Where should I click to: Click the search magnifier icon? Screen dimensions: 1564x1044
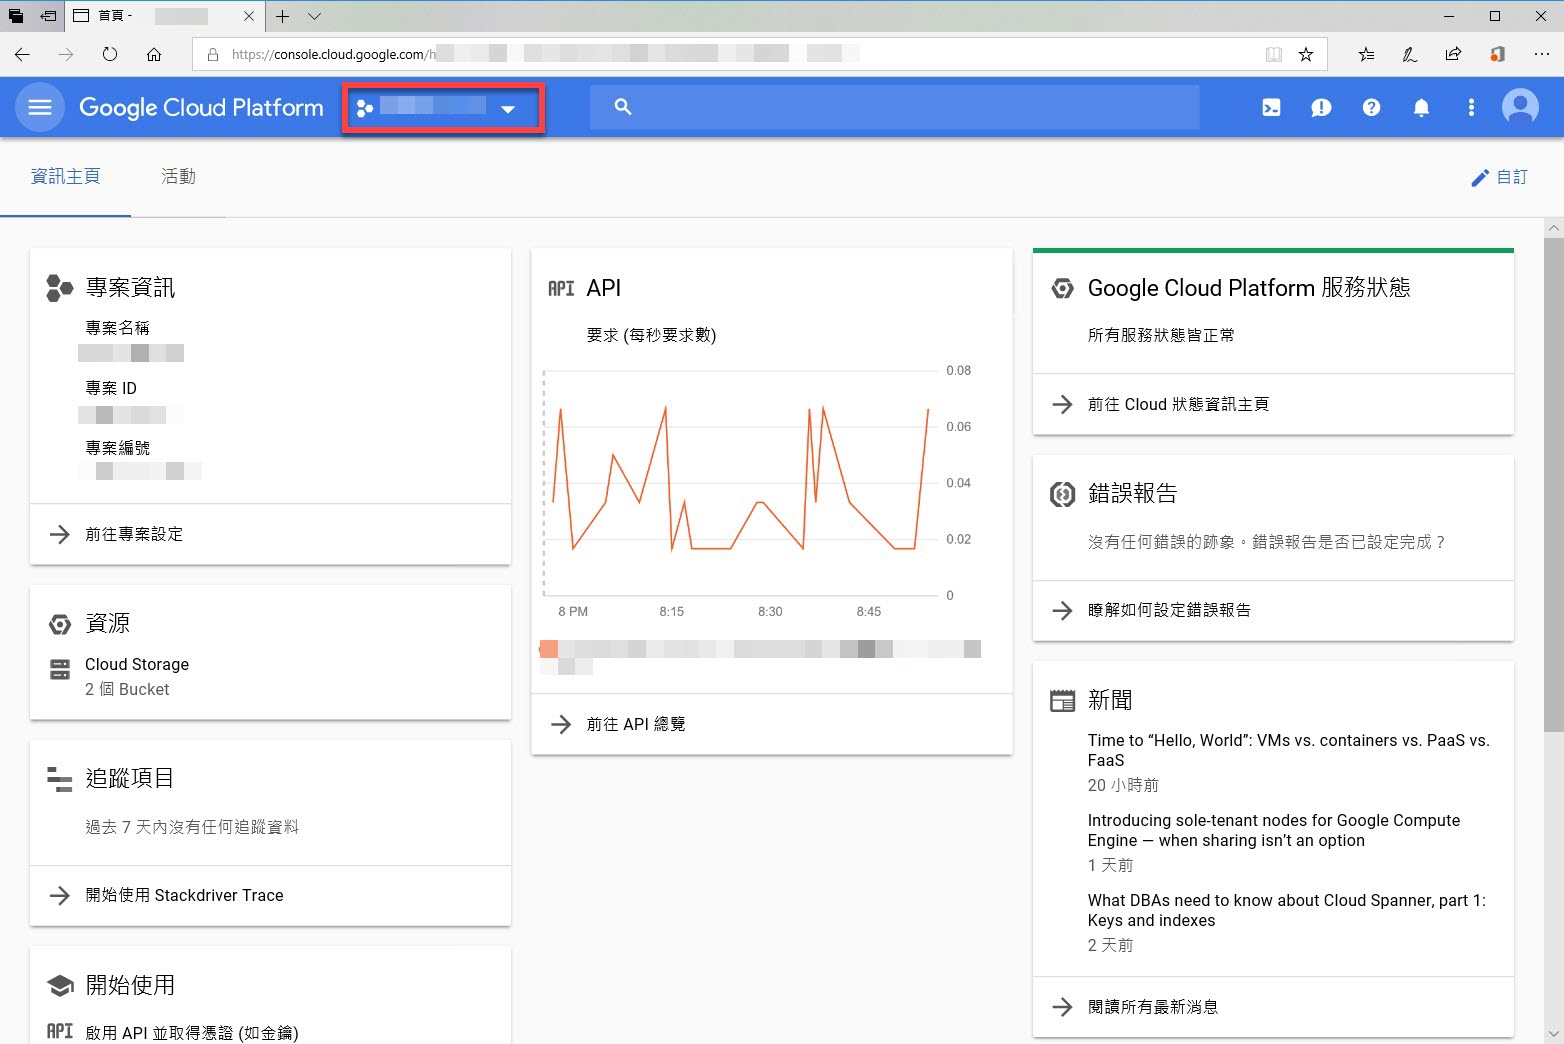(x=623, y=107)
